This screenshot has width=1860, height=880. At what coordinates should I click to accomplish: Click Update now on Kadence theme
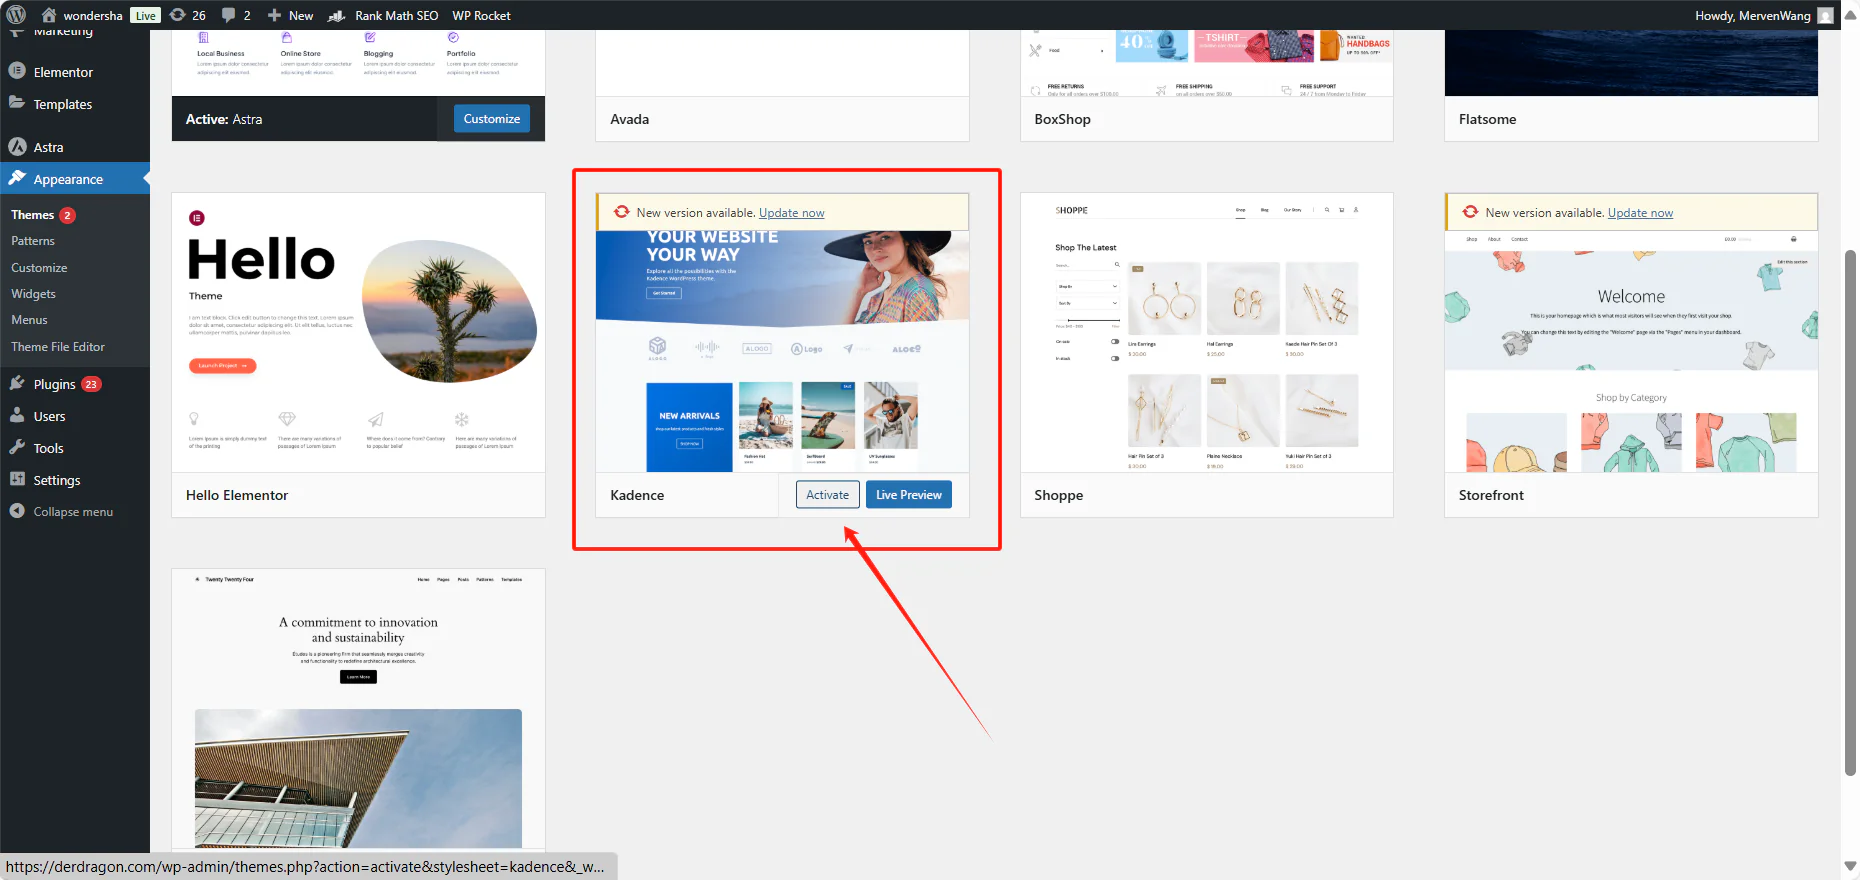(791, 213)
